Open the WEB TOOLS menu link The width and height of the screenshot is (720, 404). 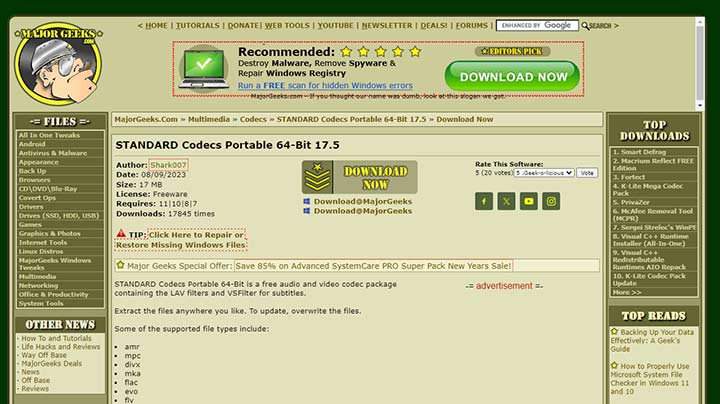[287, 26]
